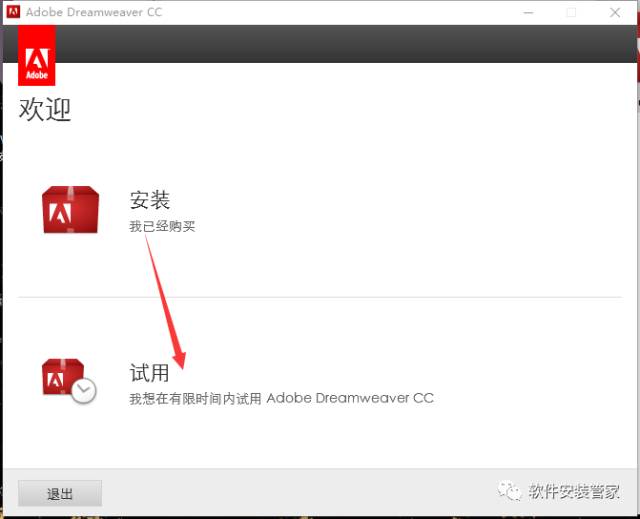Click the red Install box icon
This screenshot has width=640, height=519.
click(70, 210)
